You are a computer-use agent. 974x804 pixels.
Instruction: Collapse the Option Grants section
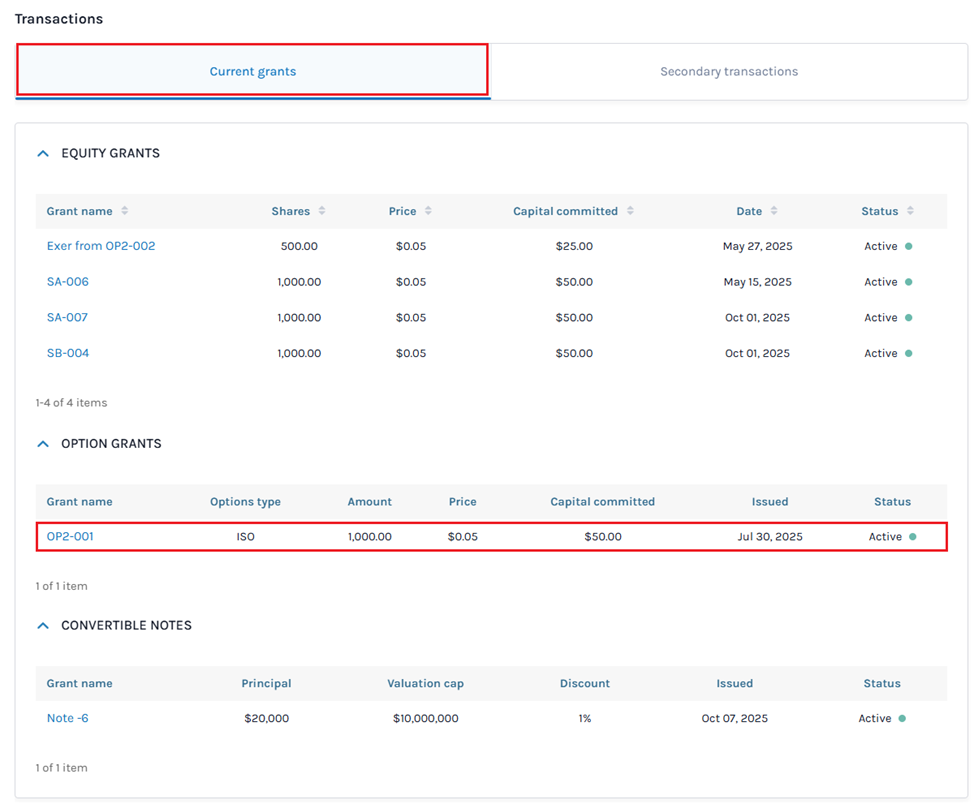pos(43,444)
